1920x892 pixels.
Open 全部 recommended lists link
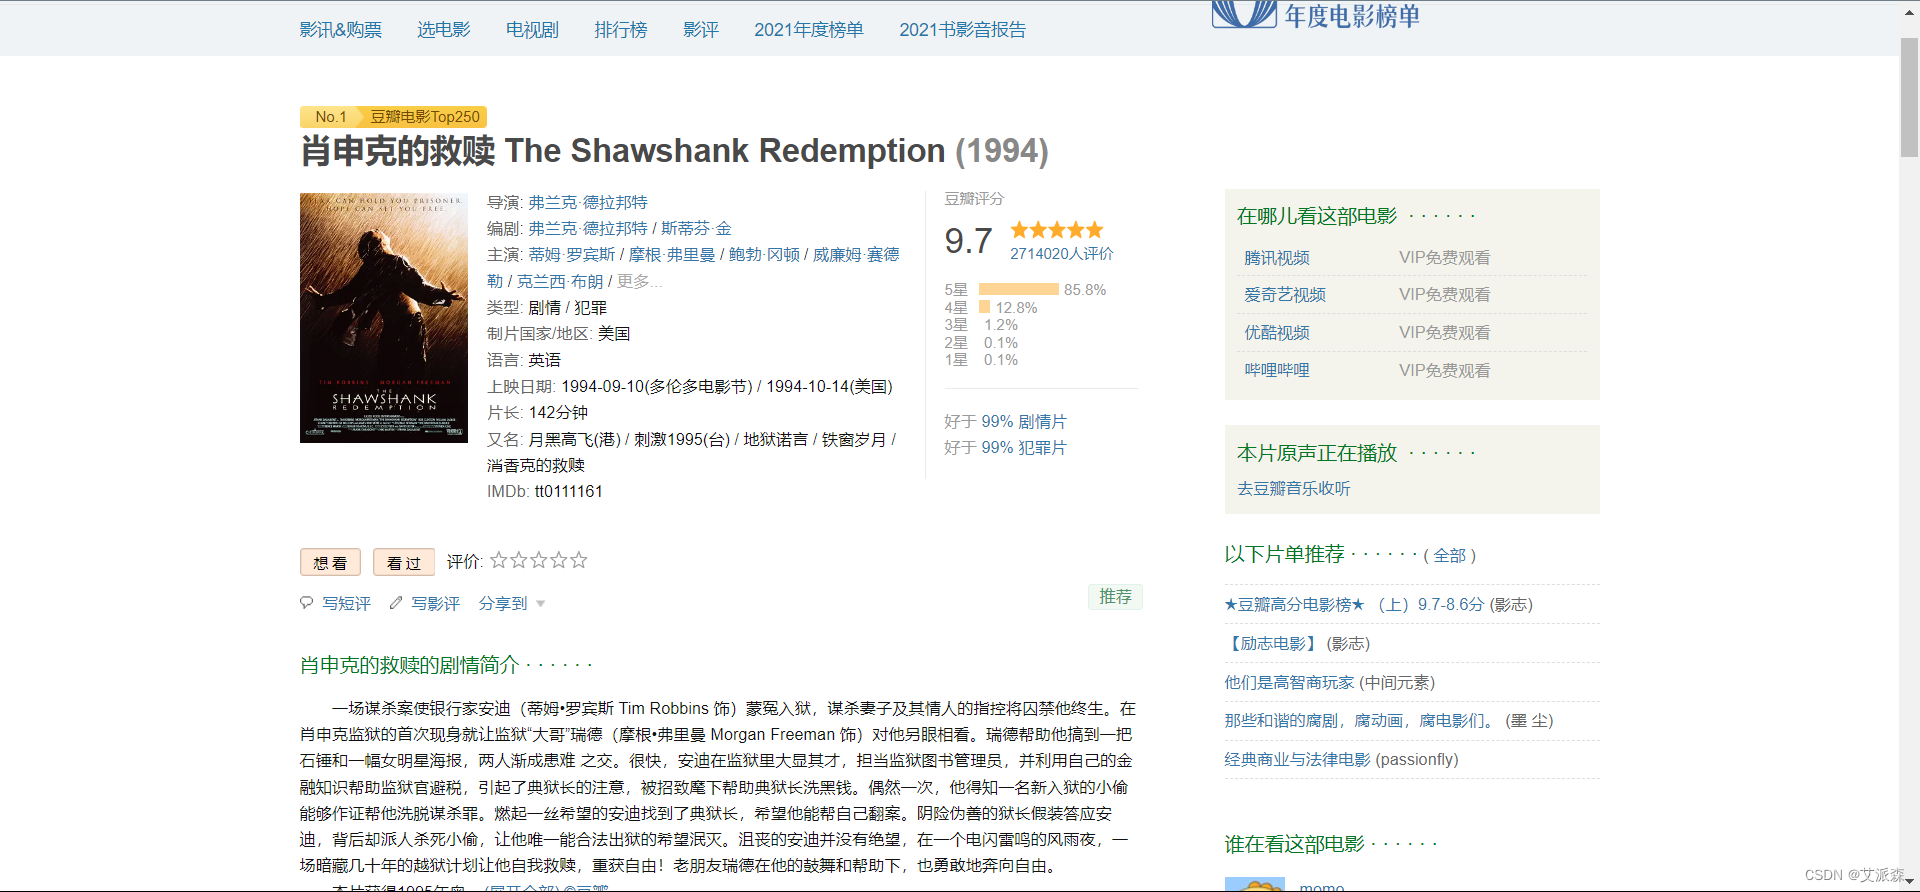click(1450, 556)
